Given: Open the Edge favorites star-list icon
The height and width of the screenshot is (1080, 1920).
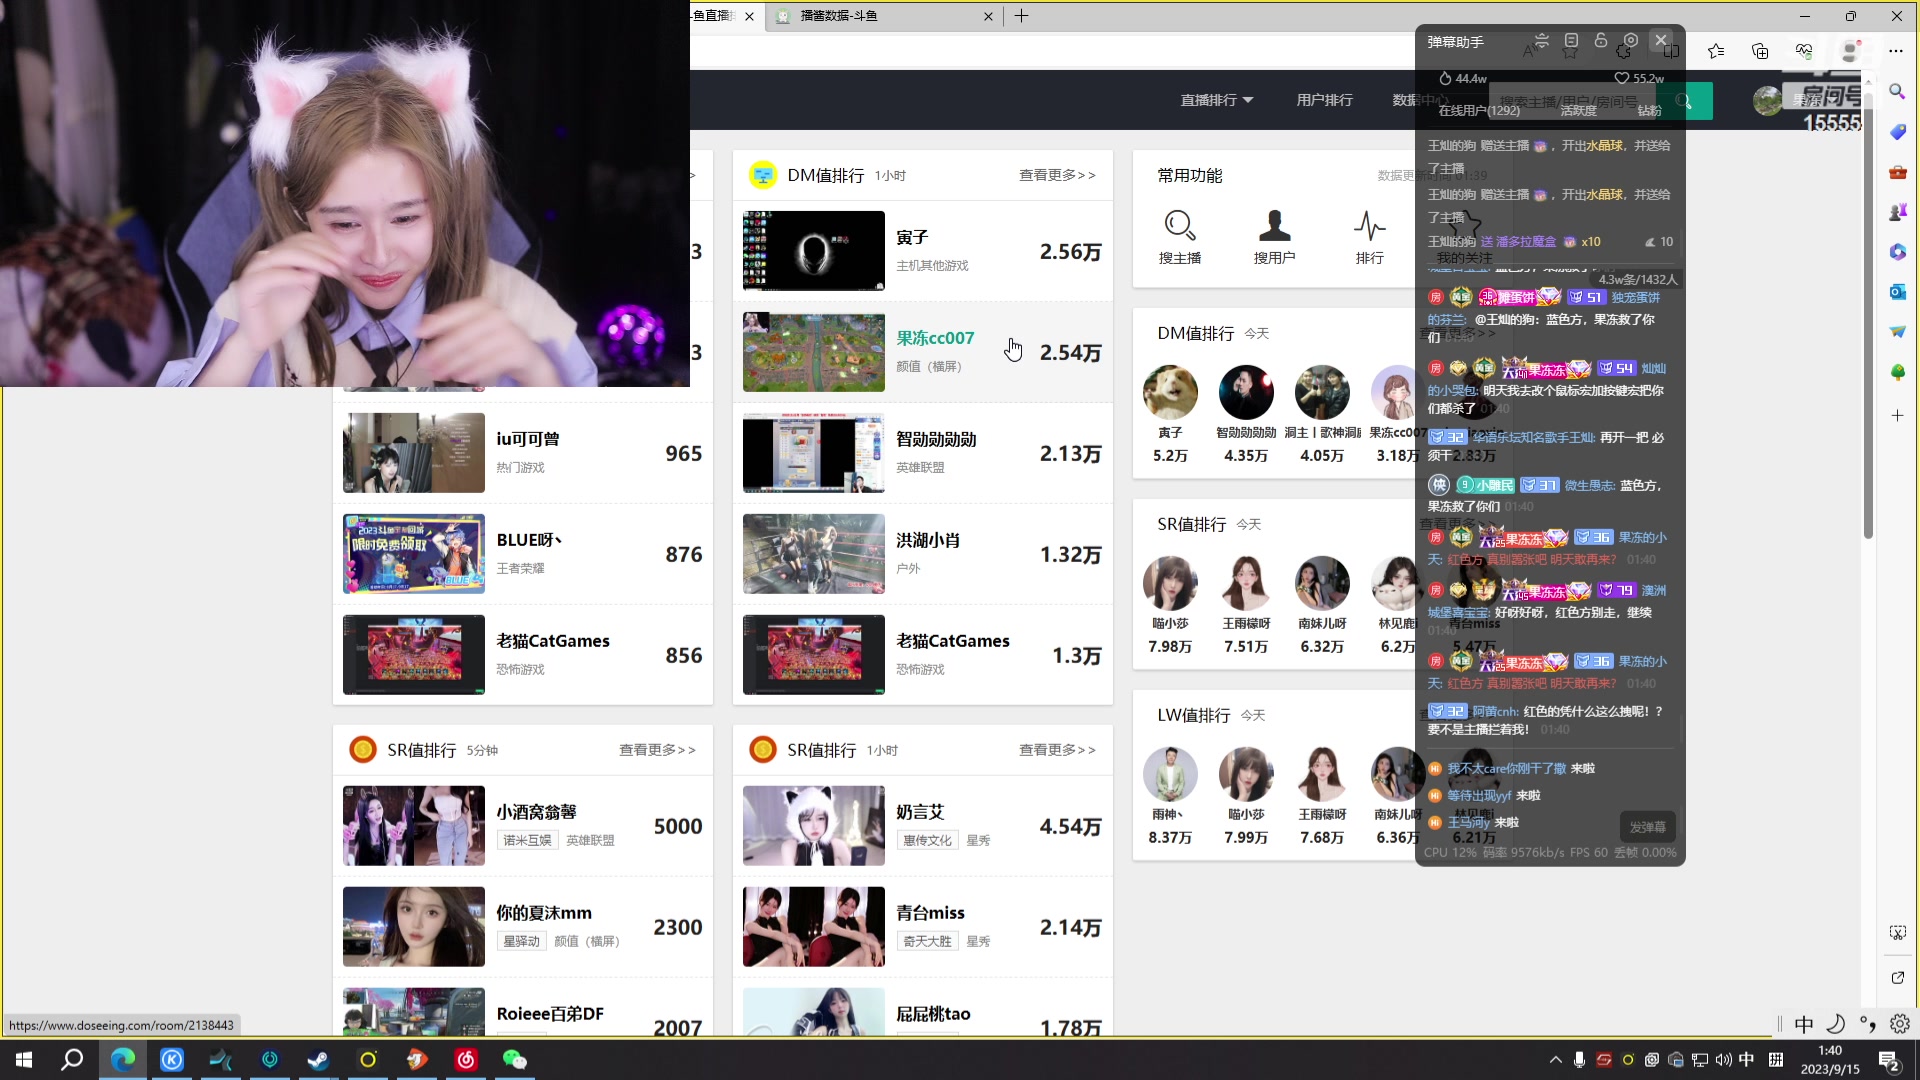Looking at the screenshot, I should click(1716, 51).
